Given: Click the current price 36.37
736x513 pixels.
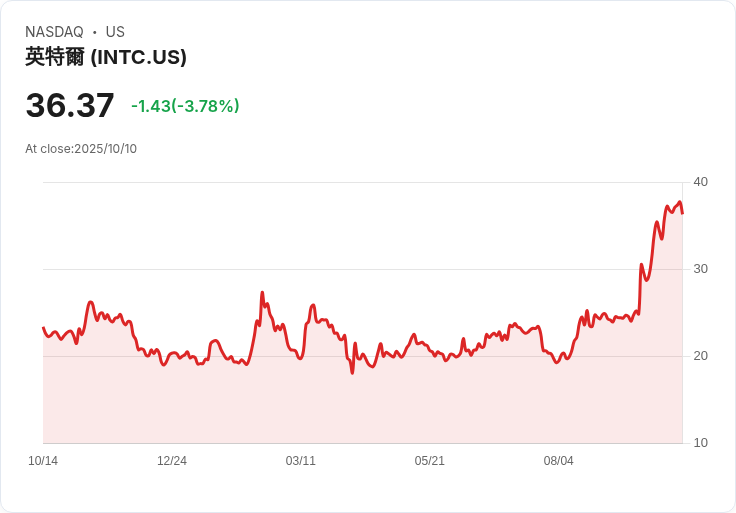Looking at the screenshot, I should point(70,106).
